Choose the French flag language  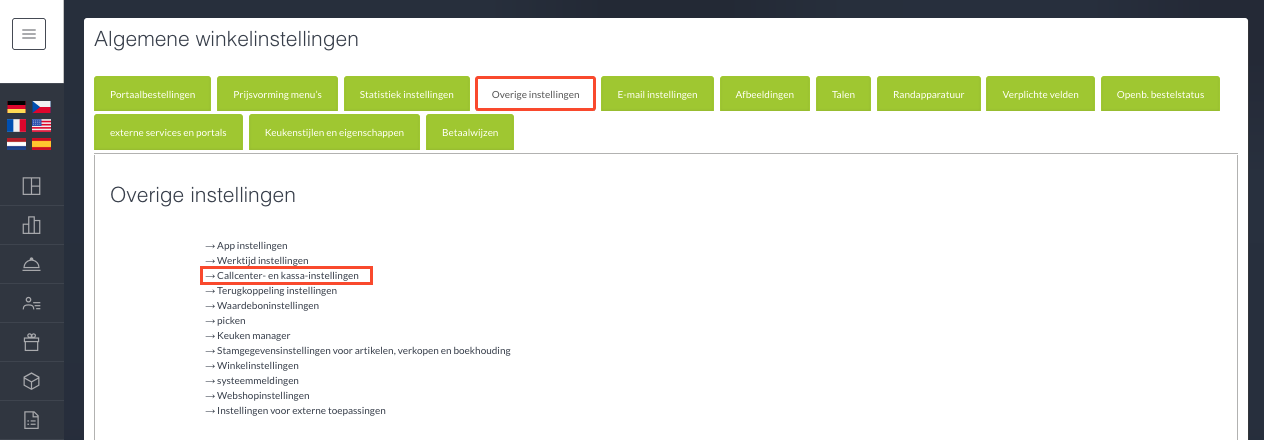(17, 125)
